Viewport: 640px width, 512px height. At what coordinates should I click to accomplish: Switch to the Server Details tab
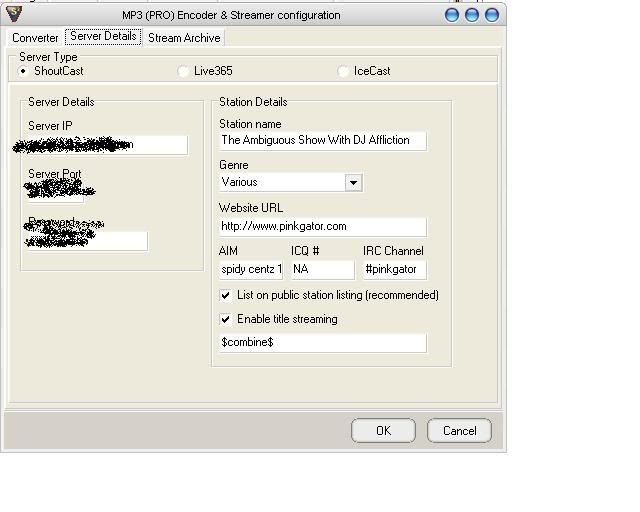point(103,36)
